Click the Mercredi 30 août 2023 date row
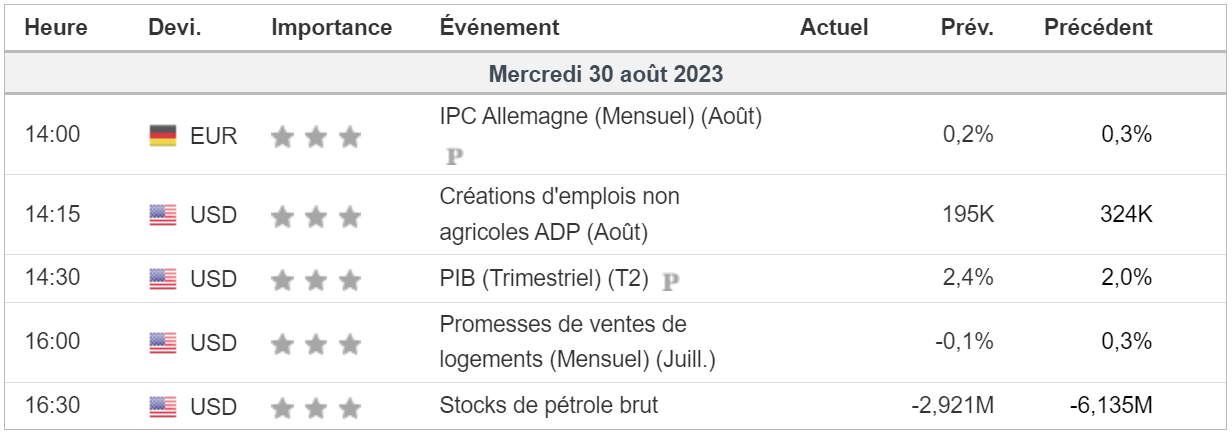The height and width of the screenshot is (434, 1232). coord(606,75)
